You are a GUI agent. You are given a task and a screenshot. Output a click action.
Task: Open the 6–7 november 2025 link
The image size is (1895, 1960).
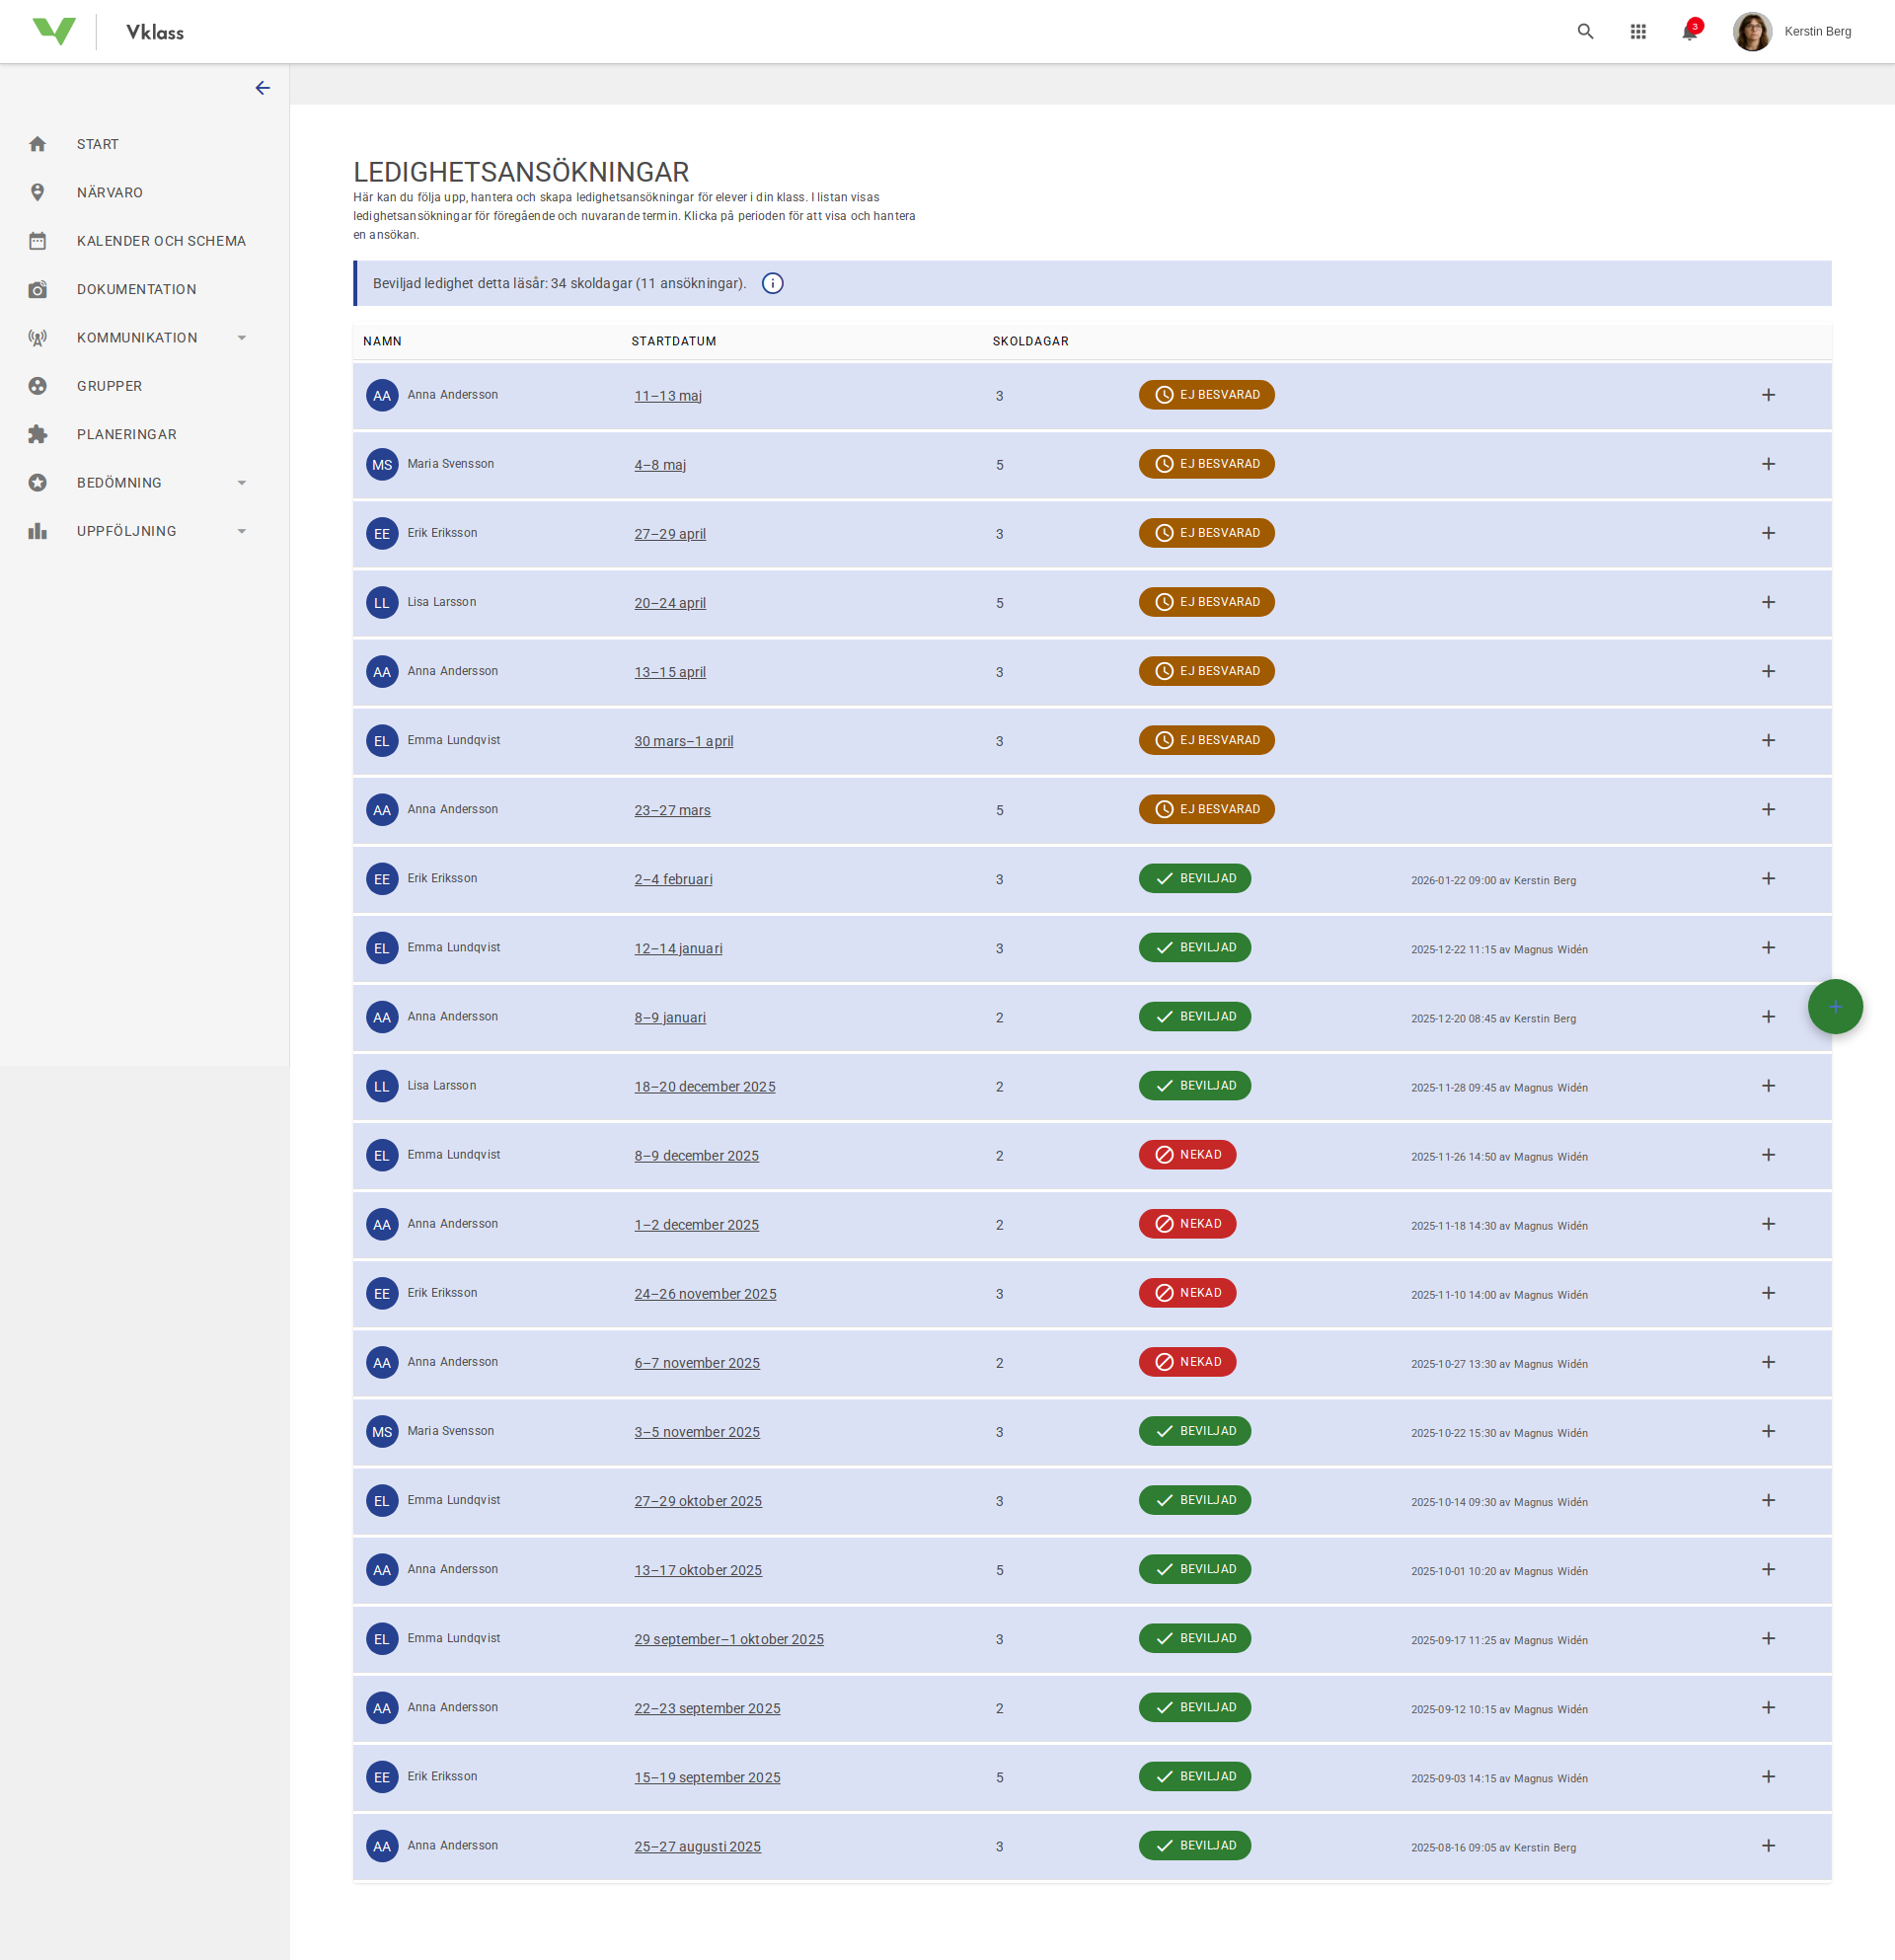coord(697,1363)
